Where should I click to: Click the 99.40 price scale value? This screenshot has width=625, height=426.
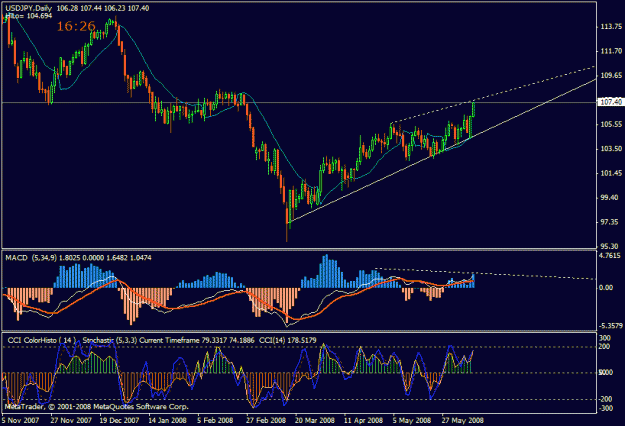click(x=610, y=198)
